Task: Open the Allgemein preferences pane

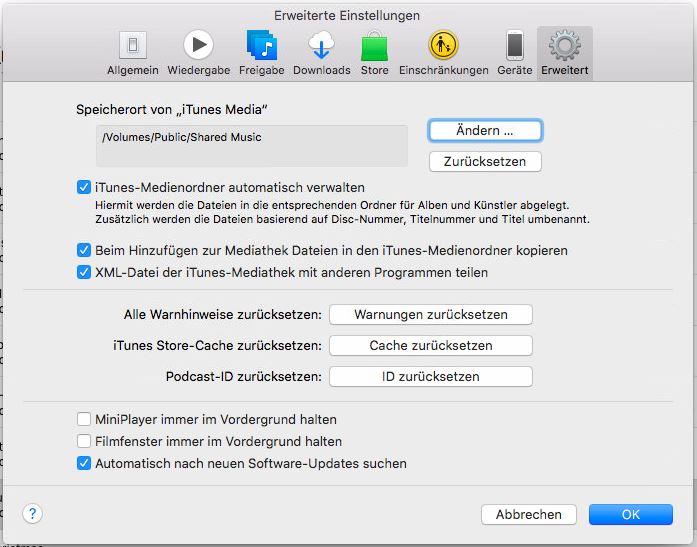Action: [132, 53]
